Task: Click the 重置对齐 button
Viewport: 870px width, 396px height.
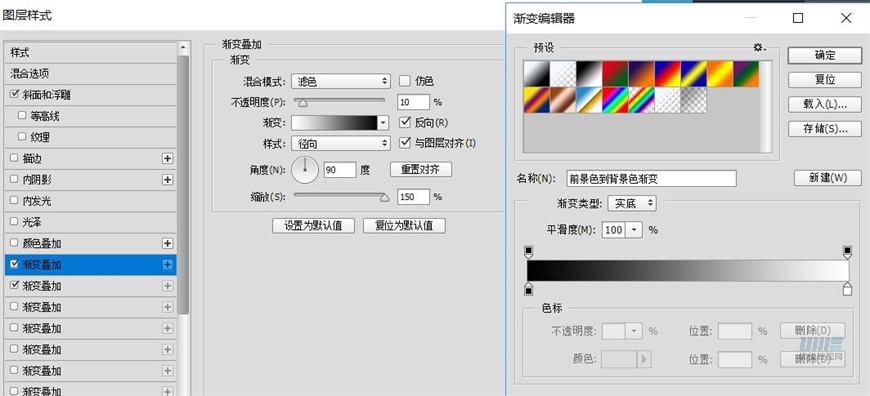Action: click(421, 169)
